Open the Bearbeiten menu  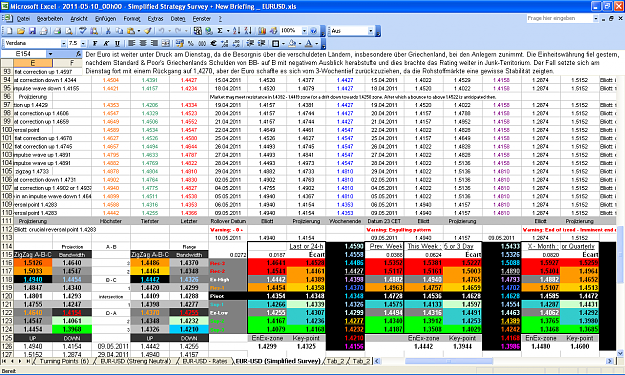[x=50, y=18]
